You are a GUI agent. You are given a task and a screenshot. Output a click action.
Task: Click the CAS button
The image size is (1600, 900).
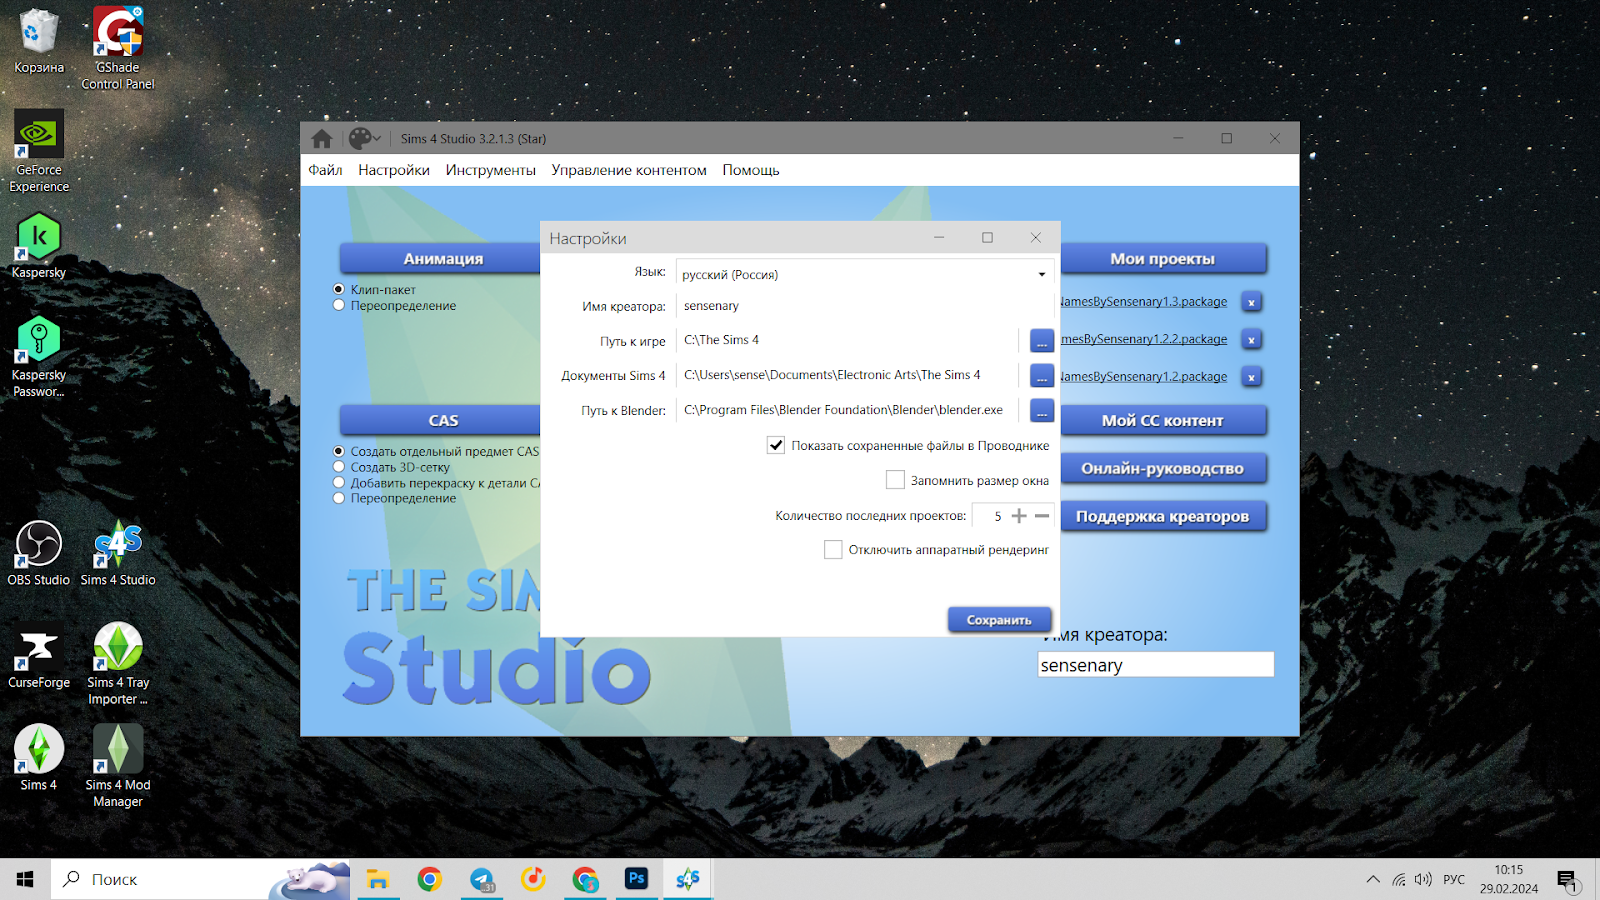point(441,420)
